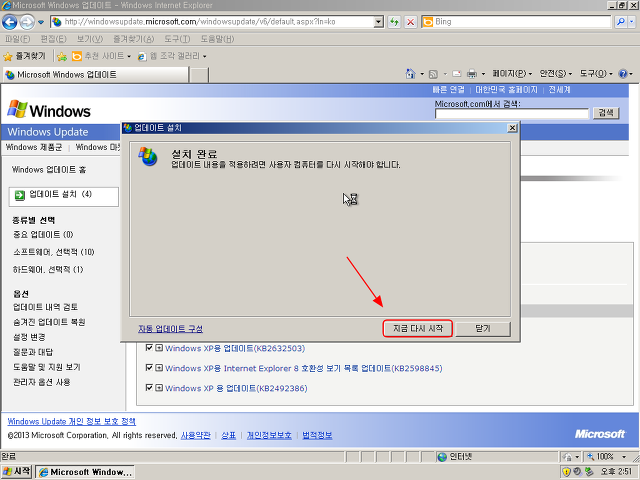Screen dimensions: 640x480
Task: Open the 도구(O) command bar dropdown
Action: (x=596, y=74)
